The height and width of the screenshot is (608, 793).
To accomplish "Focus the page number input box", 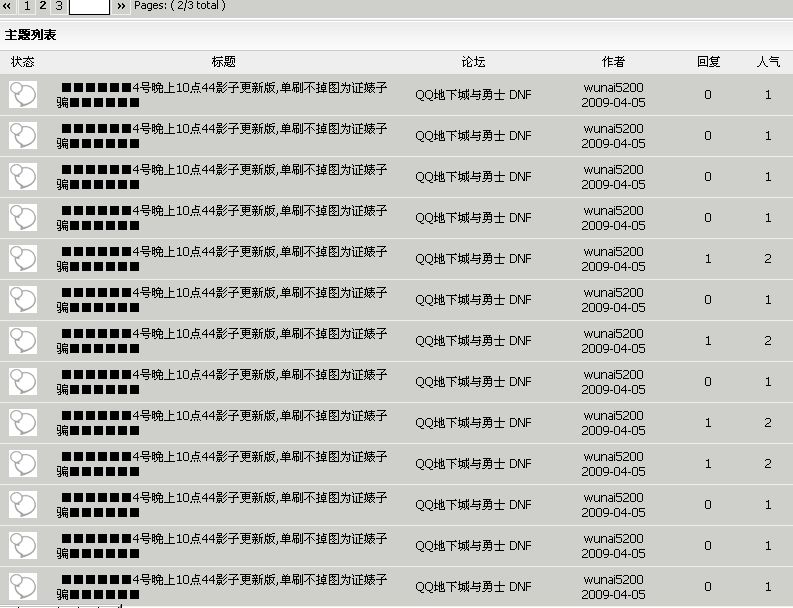I will 89,7.
